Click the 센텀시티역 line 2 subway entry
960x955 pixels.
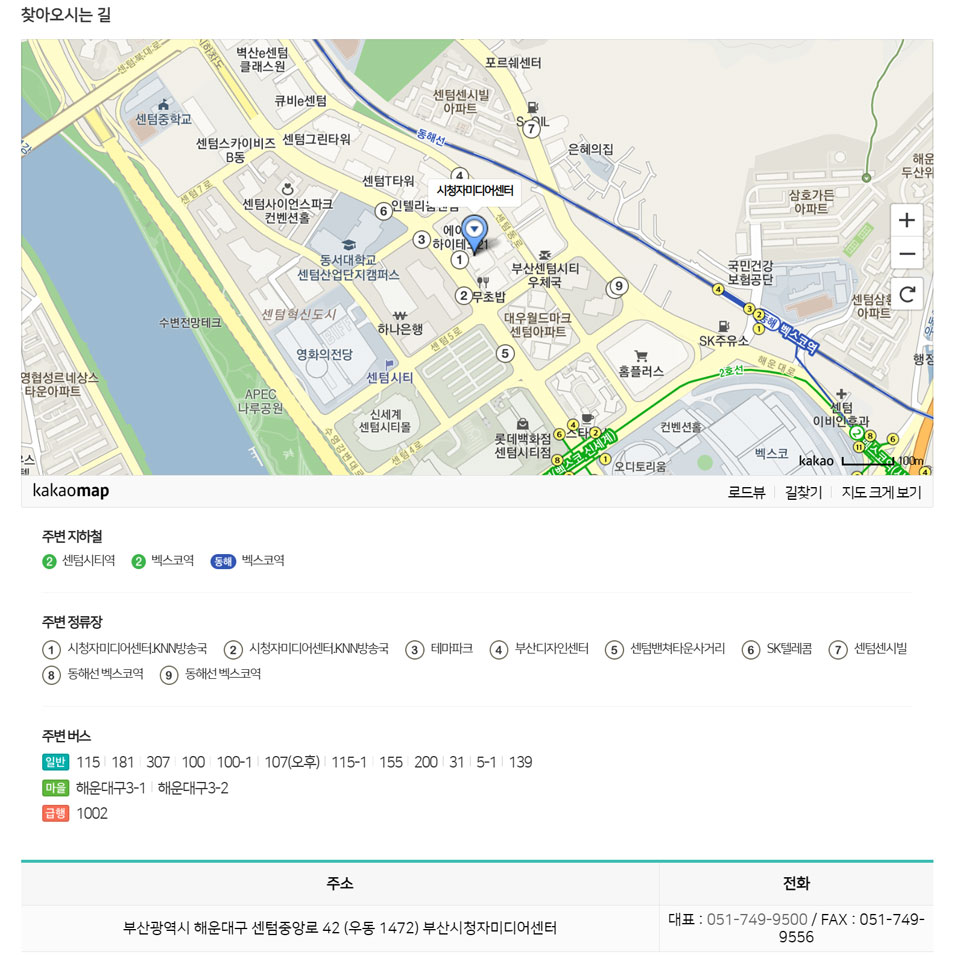[x=79, y=561]
